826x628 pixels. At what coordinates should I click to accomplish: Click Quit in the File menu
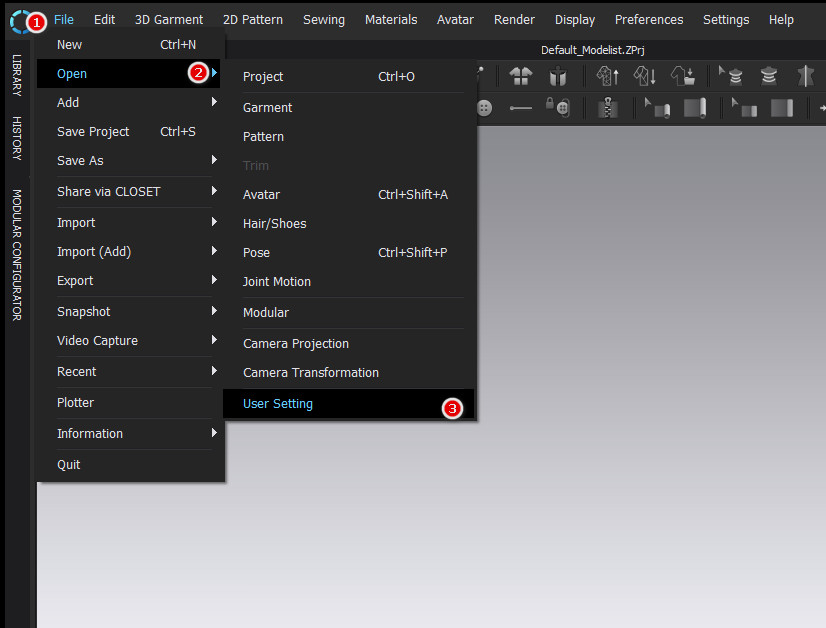coord(69,464)
